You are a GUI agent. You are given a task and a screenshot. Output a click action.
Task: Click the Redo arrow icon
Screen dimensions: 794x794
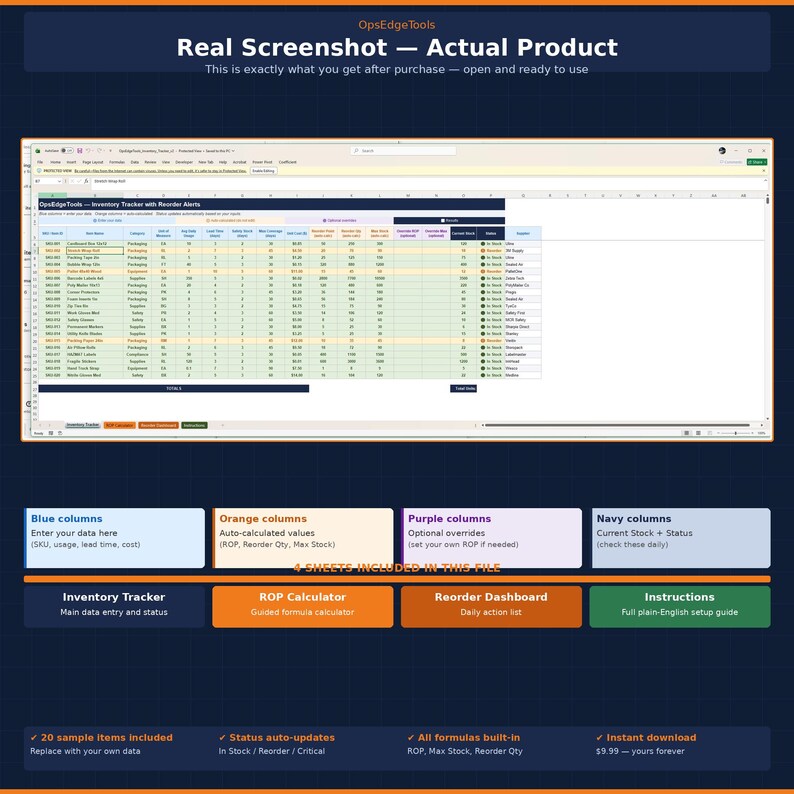pyautogui.click(x=99, y=150)
